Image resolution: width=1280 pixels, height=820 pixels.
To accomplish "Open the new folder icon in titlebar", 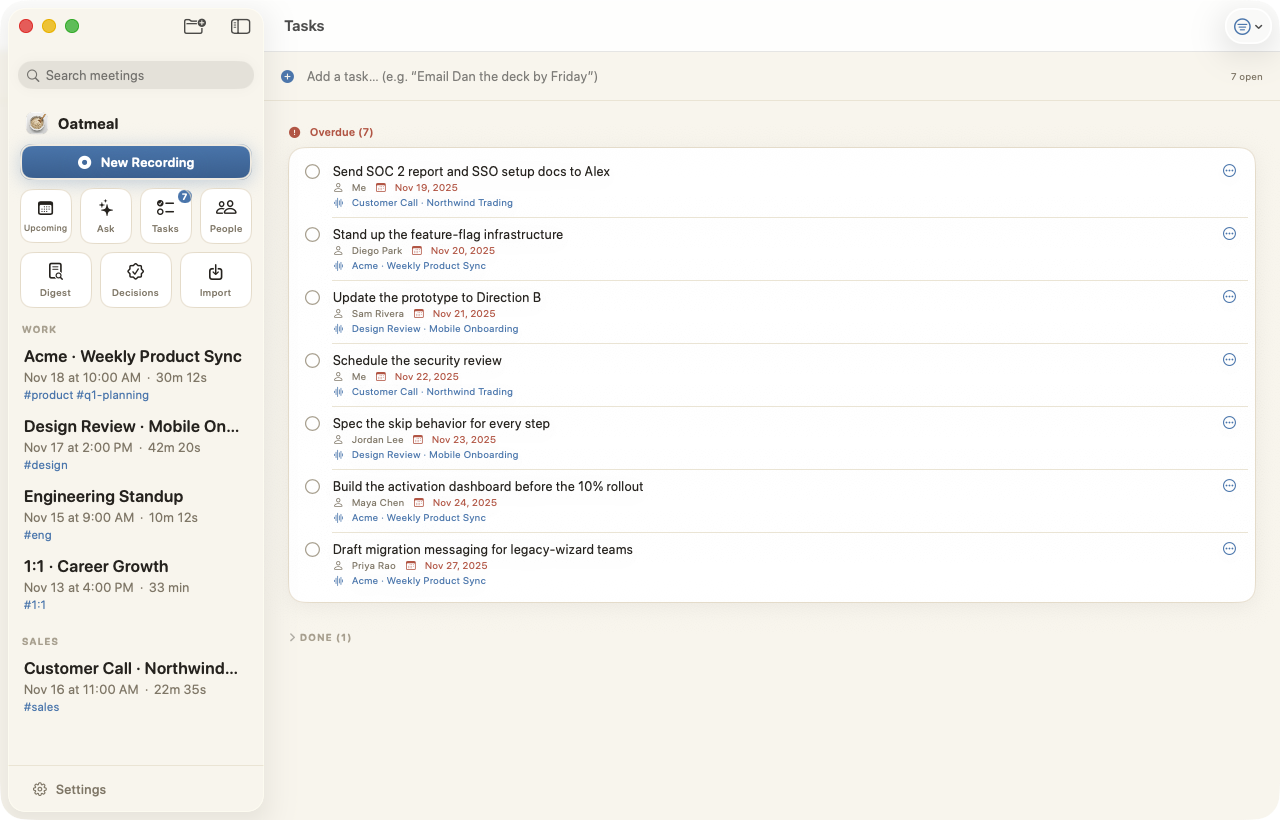I will tap(195, 27).
